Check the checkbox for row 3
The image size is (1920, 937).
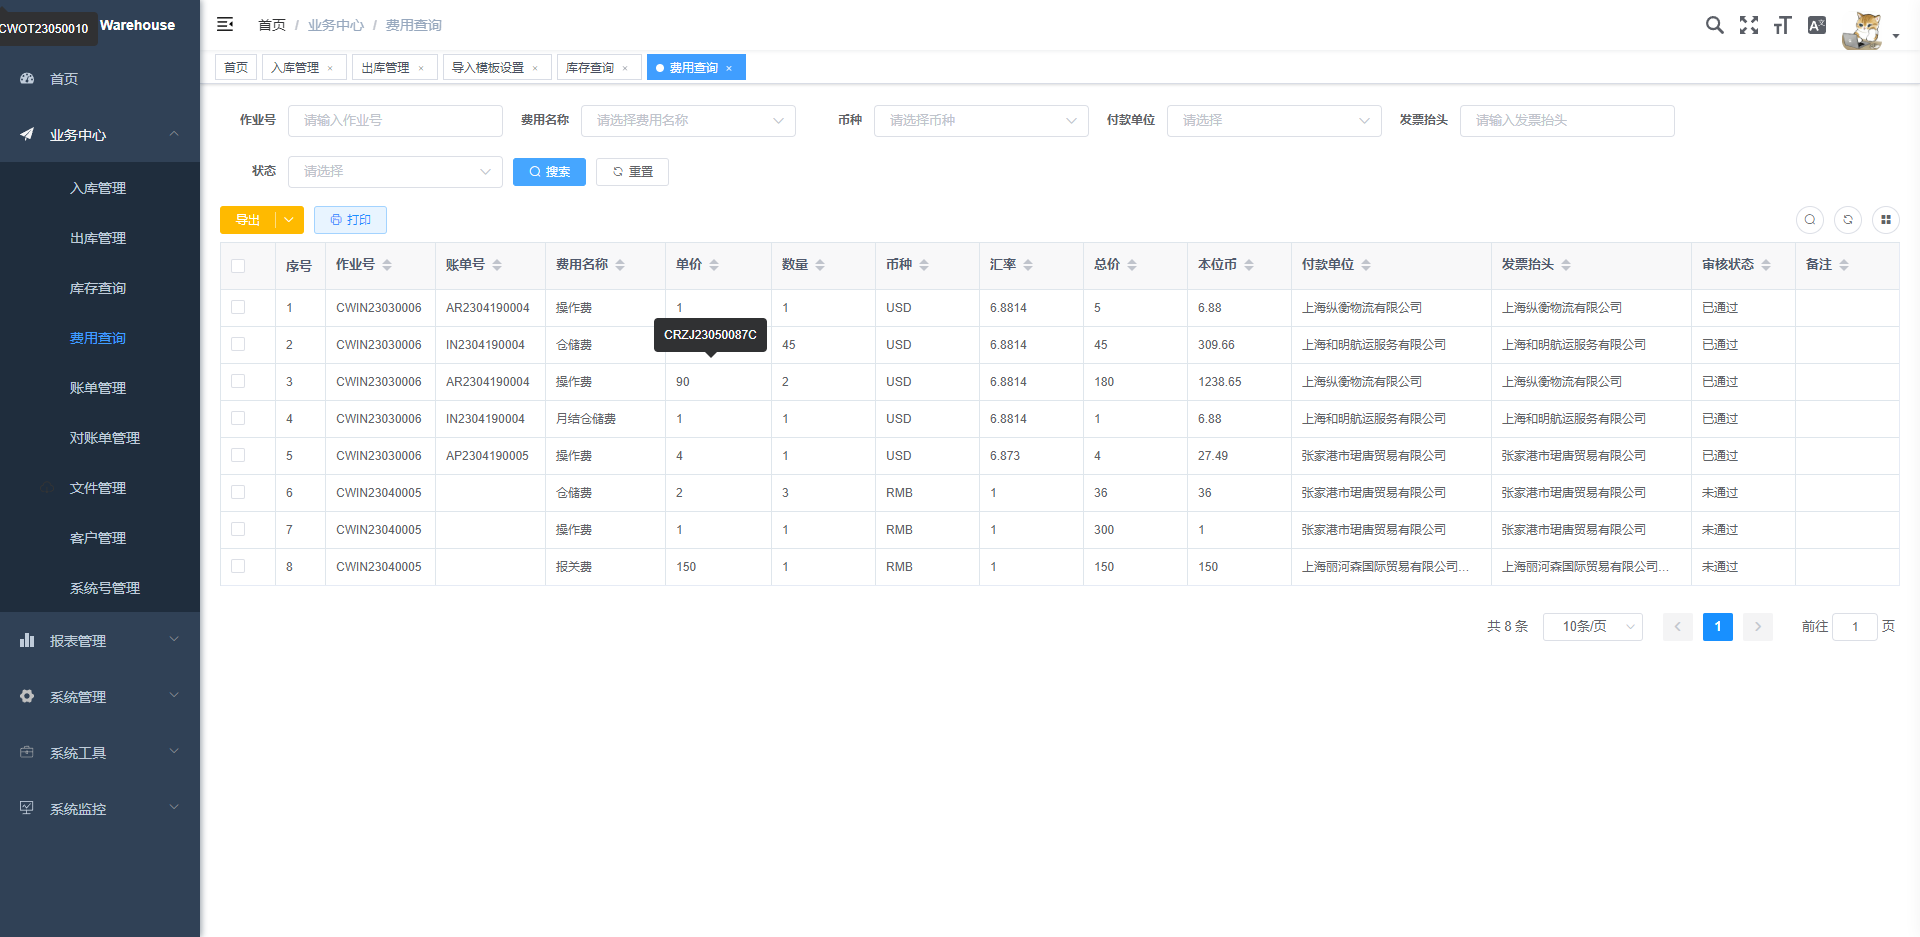tap(238, 381)
